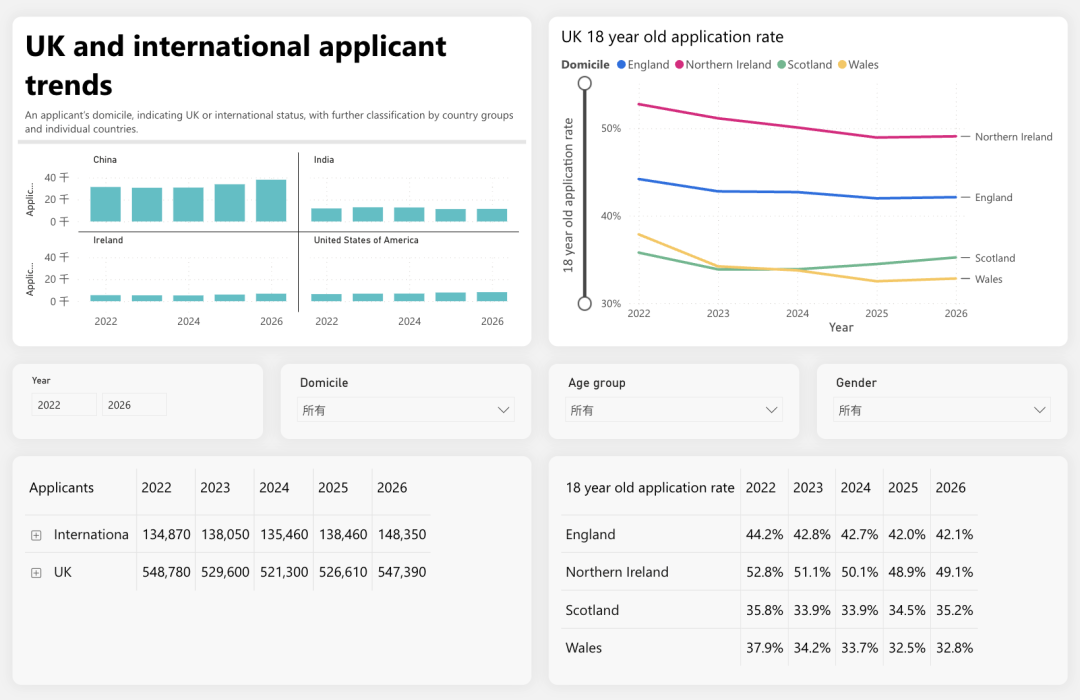Viewport: 1080px width, 700px height.
Task: Select Northern Ireland pink legend dot
Action: pyautogui.click(x=679, y=65)
